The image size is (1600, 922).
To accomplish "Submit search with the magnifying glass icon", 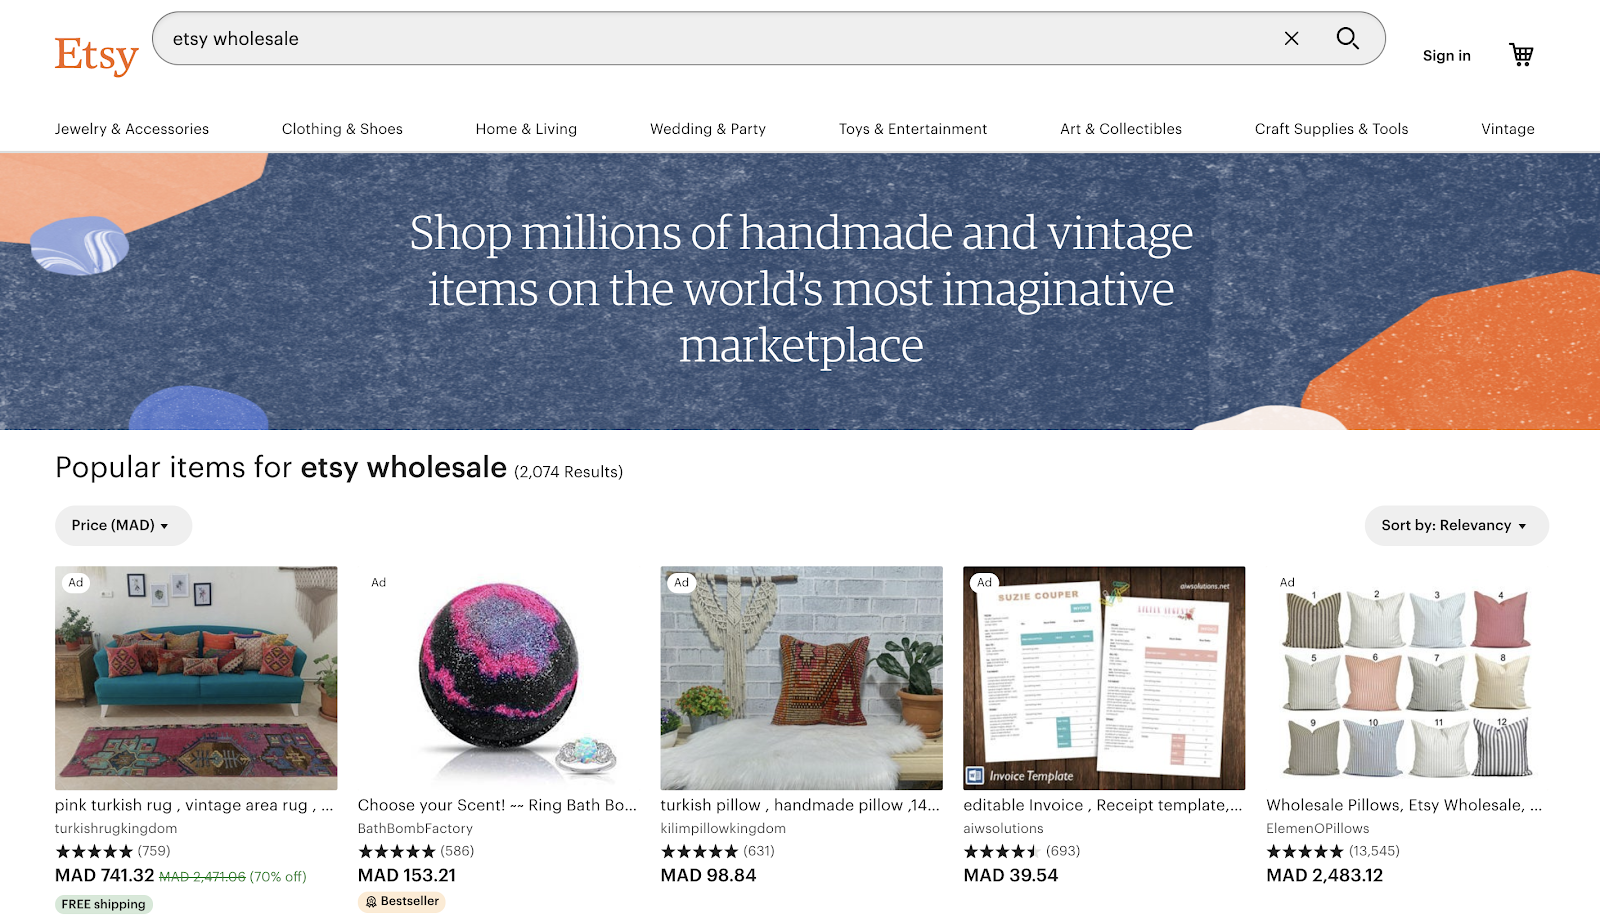I will coord(1347,38).
